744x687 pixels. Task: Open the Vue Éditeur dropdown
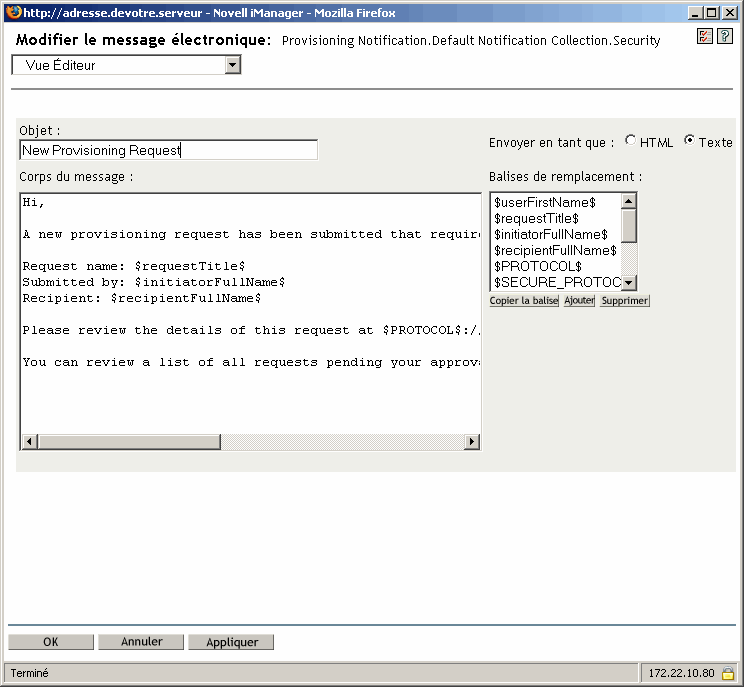pos(126,65)
